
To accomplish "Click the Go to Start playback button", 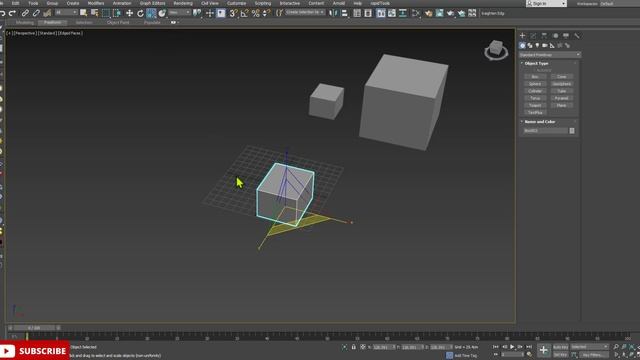I will [496, 347].
